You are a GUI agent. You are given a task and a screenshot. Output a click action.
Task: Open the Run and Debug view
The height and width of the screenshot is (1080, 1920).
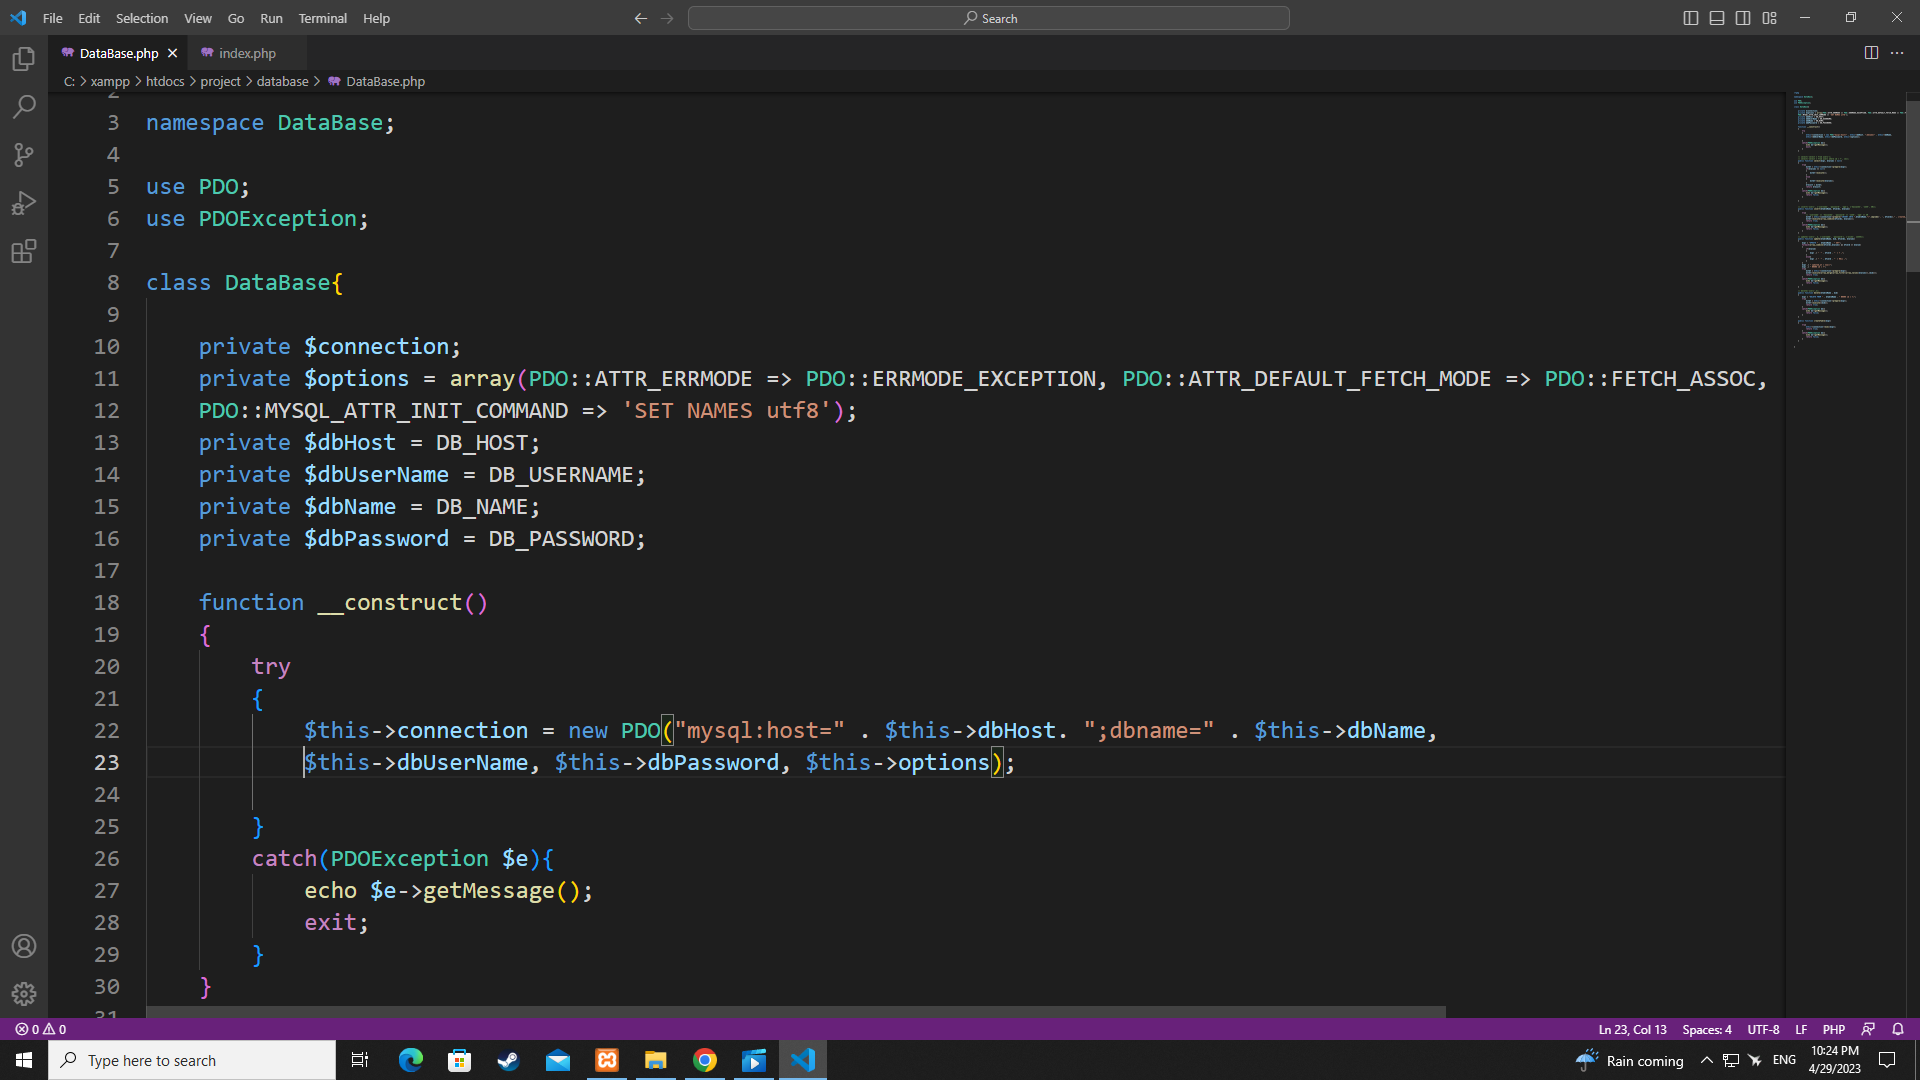tap(24, 203)
